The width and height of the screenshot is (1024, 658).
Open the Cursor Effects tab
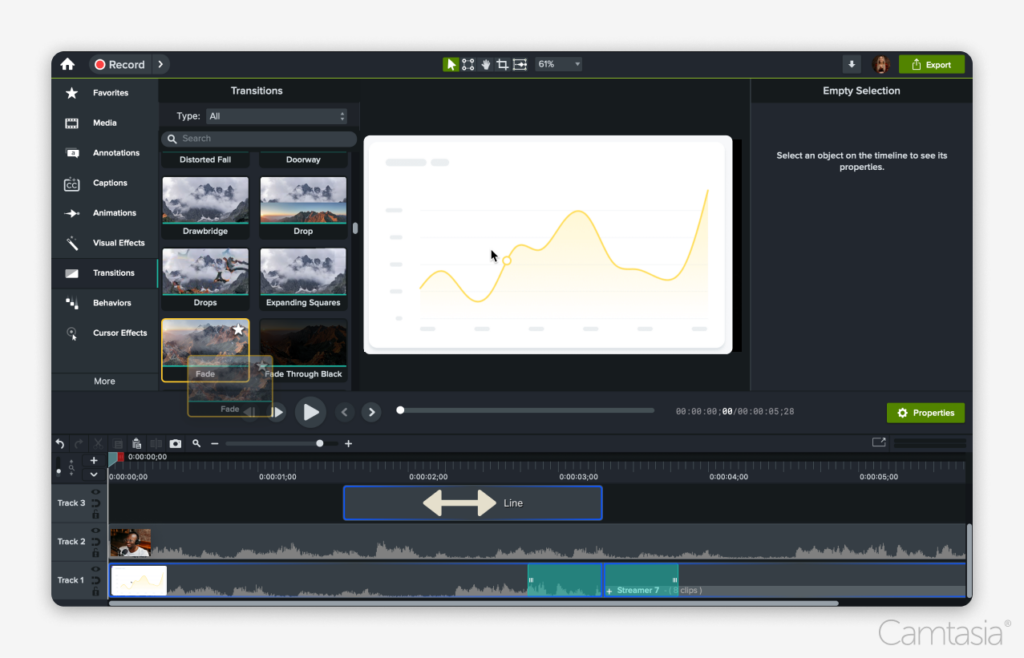point(104,333)
